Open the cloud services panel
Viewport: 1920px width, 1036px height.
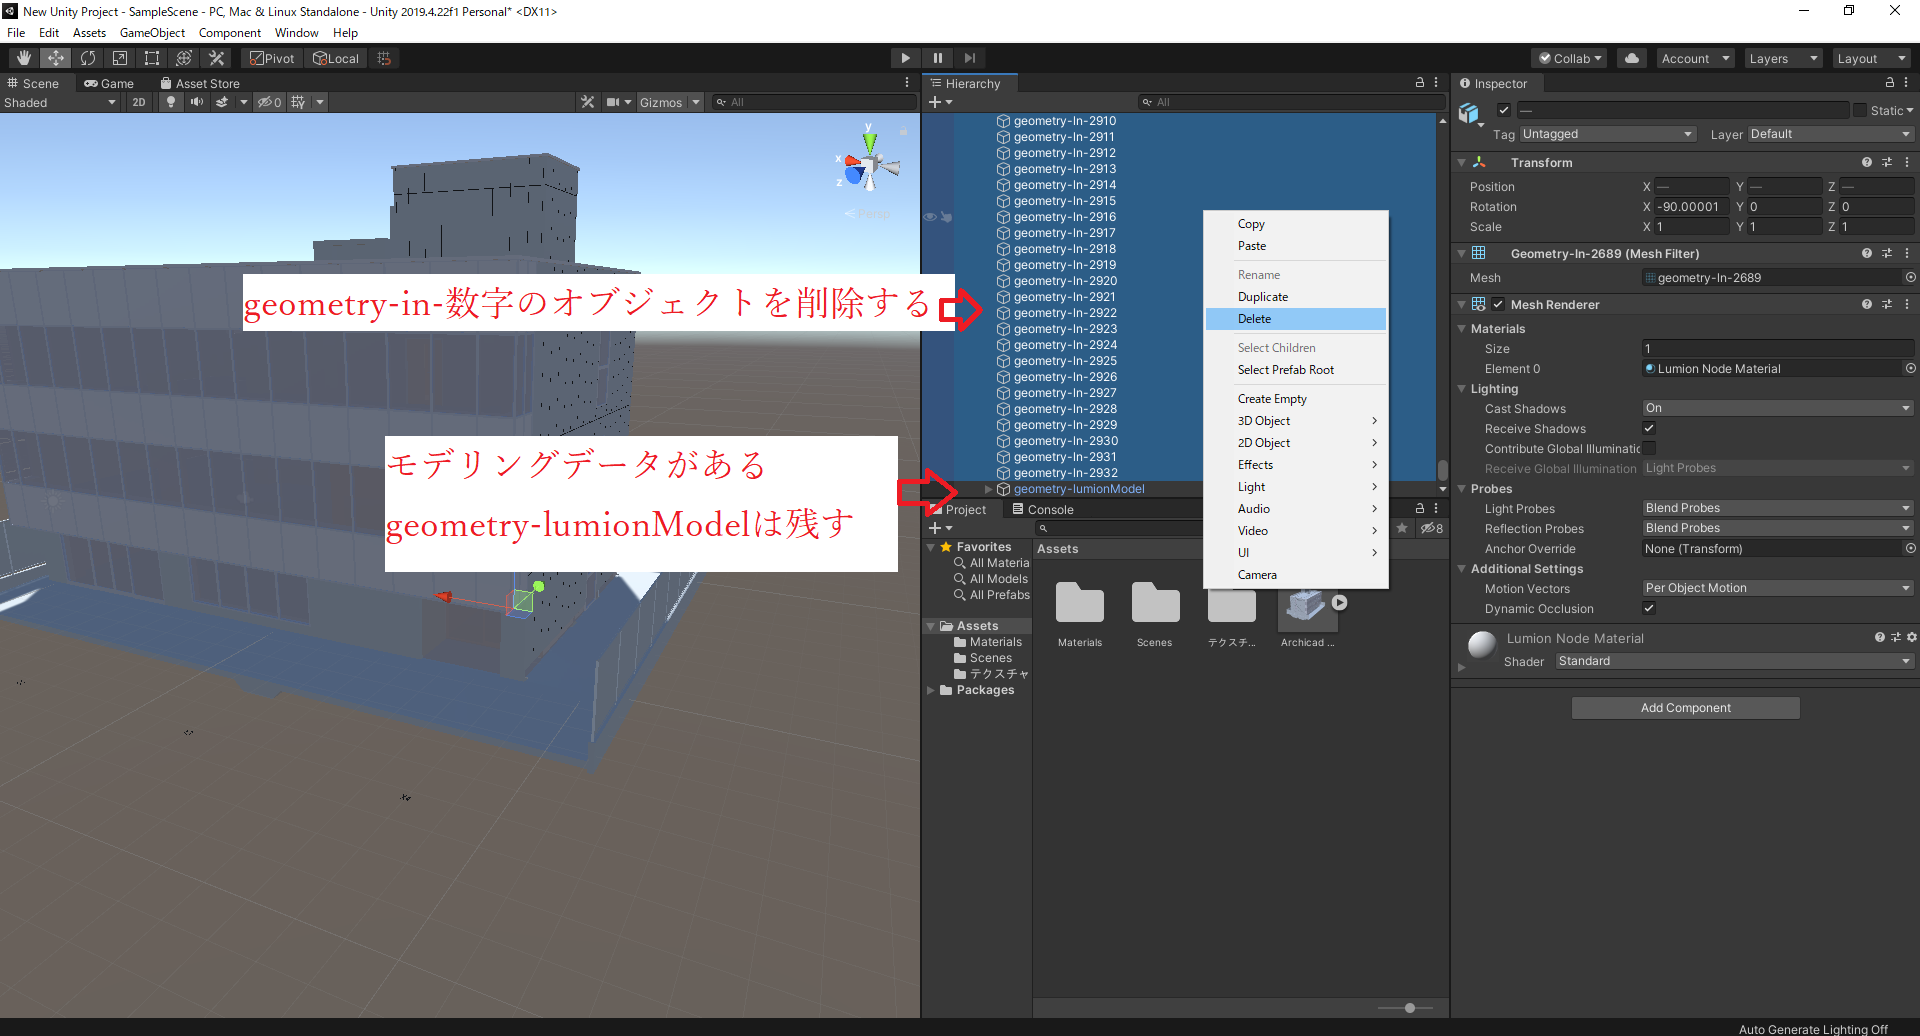(x=1632, y=58)
